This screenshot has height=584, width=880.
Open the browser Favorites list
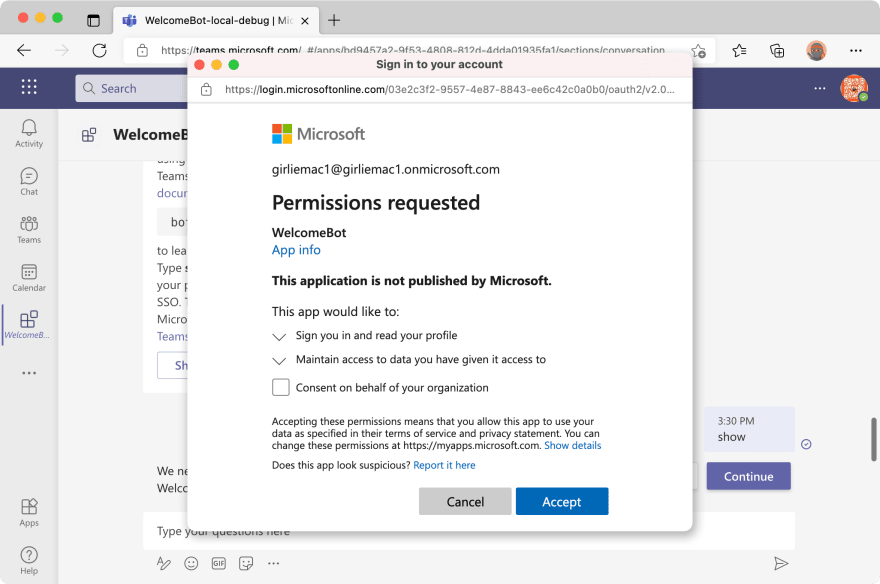click(739, 51)
